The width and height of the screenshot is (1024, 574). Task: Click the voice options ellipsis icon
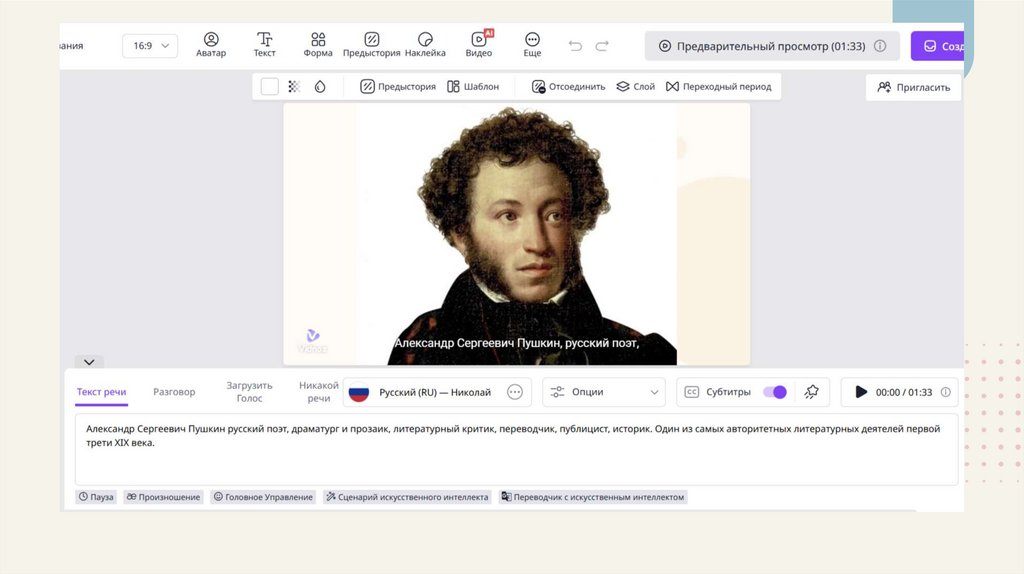click(x=515, y=392)
